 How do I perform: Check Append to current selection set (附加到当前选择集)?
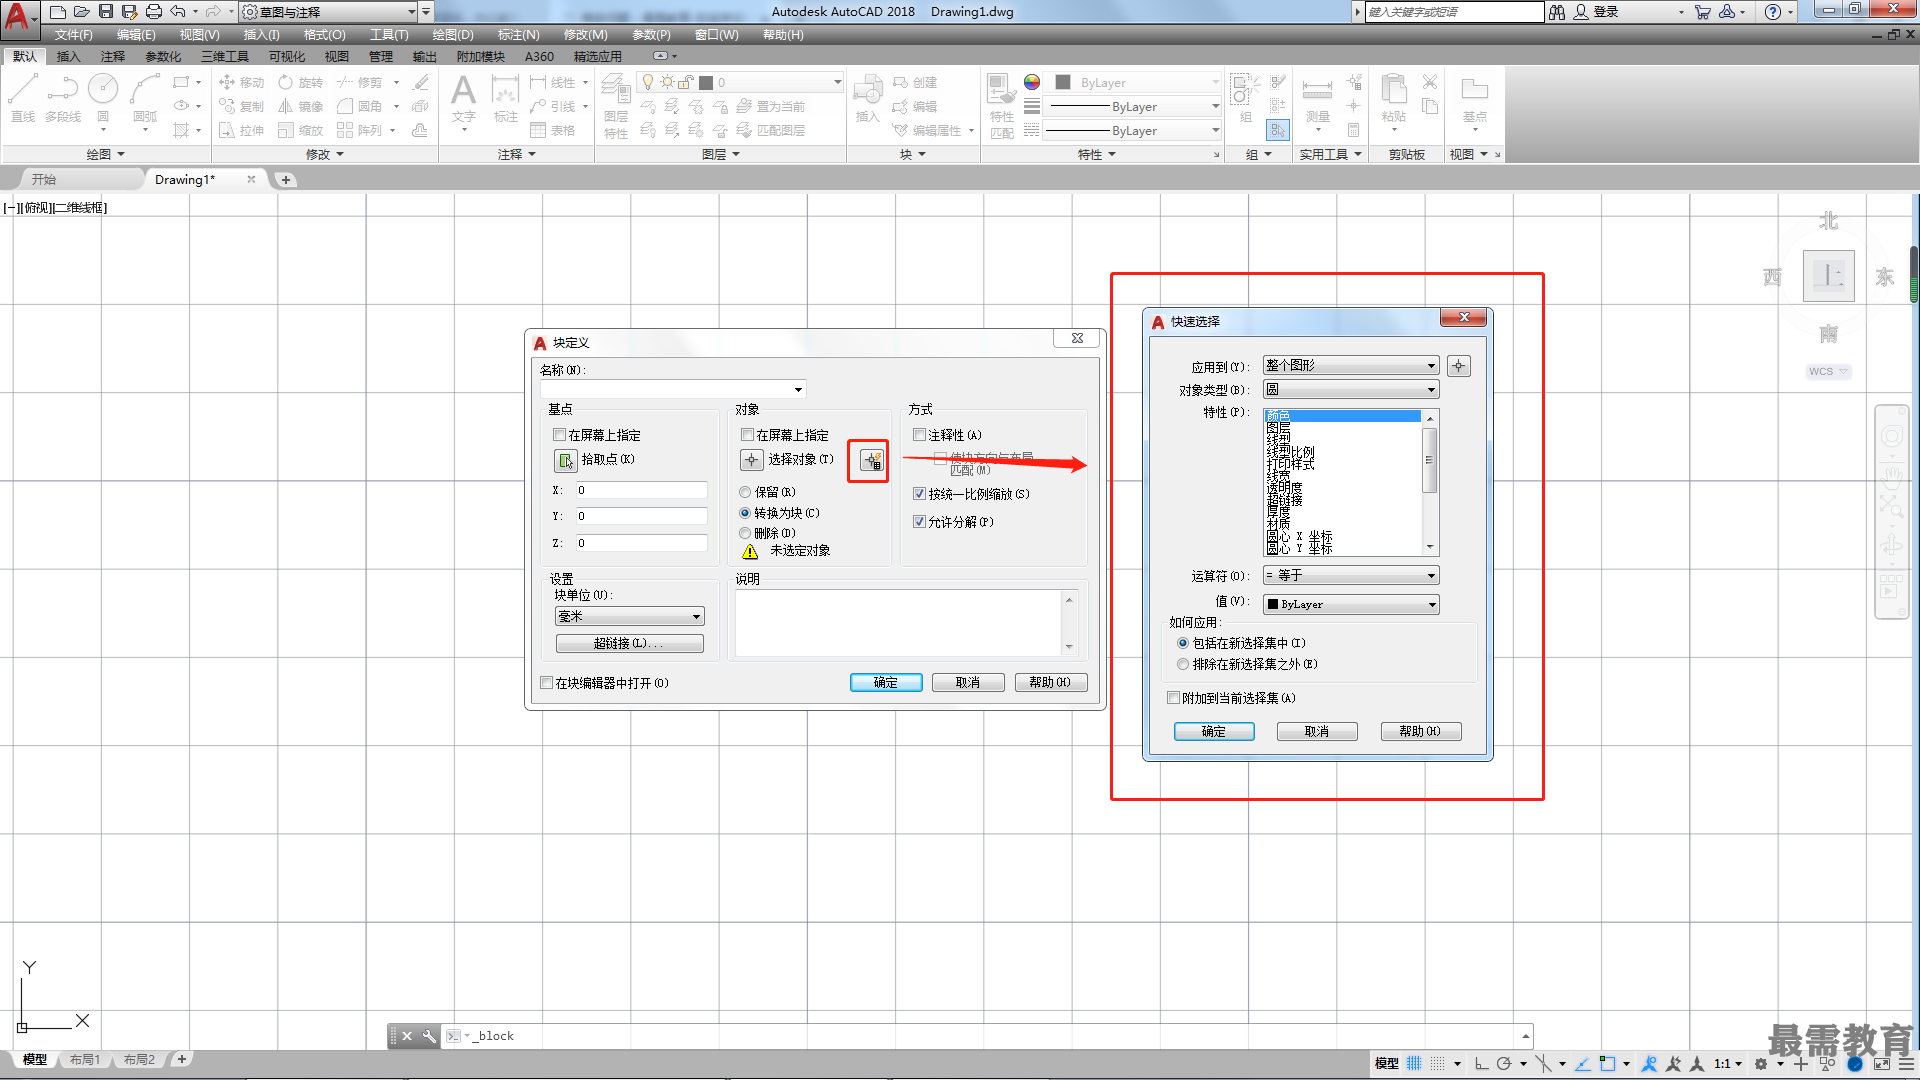point(1173,698)
